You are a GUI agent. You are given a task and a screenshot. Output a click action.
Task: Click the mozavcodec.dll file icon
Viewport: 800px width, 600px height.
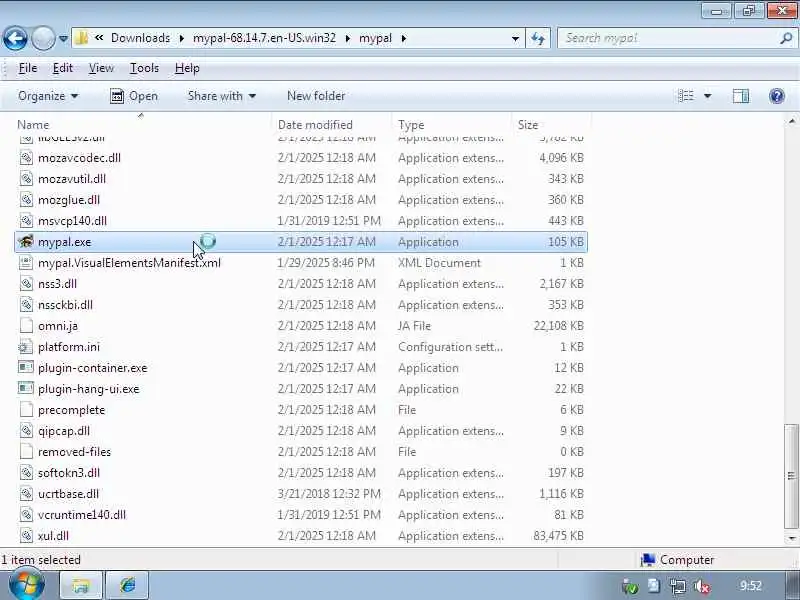26,158
